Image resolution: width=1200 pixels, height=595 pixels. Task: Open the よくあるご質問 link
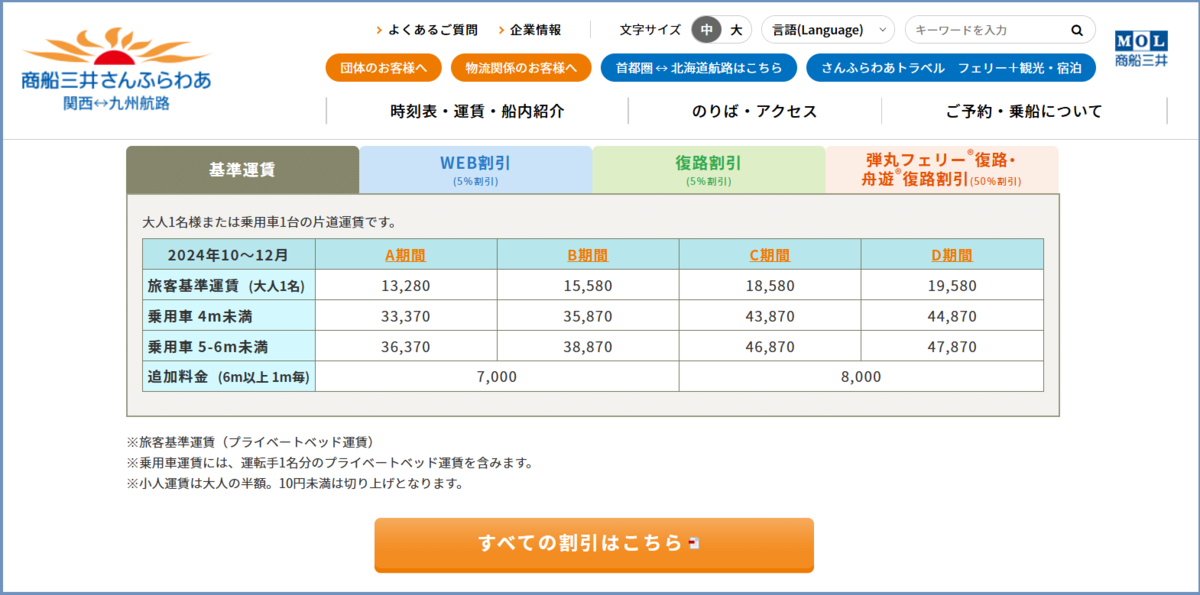click(433, 30)
